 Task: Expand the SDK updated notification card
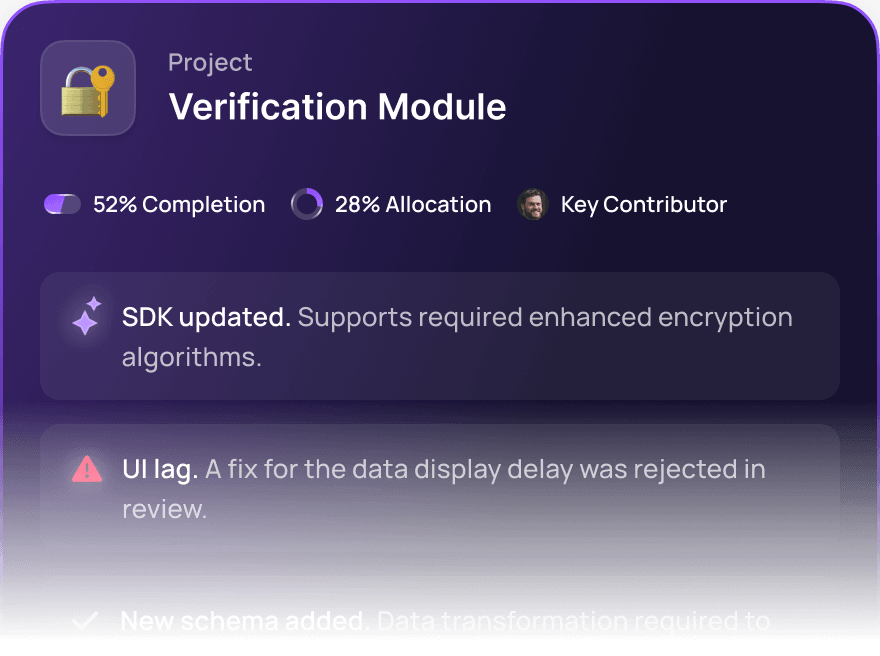440,336
